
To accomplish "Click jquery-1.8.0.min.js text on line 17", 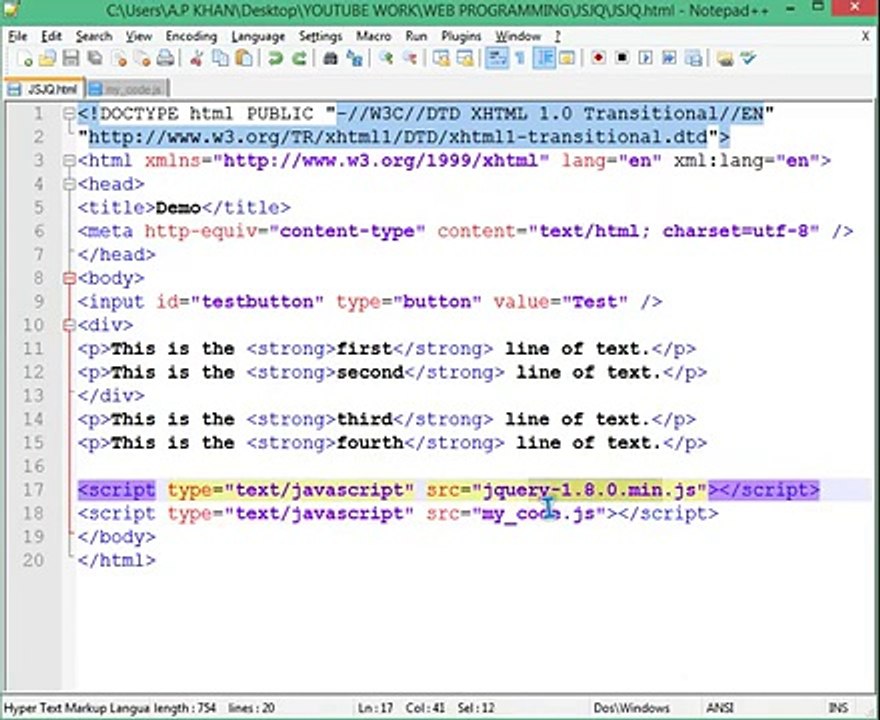I will (x=589, y=490).
